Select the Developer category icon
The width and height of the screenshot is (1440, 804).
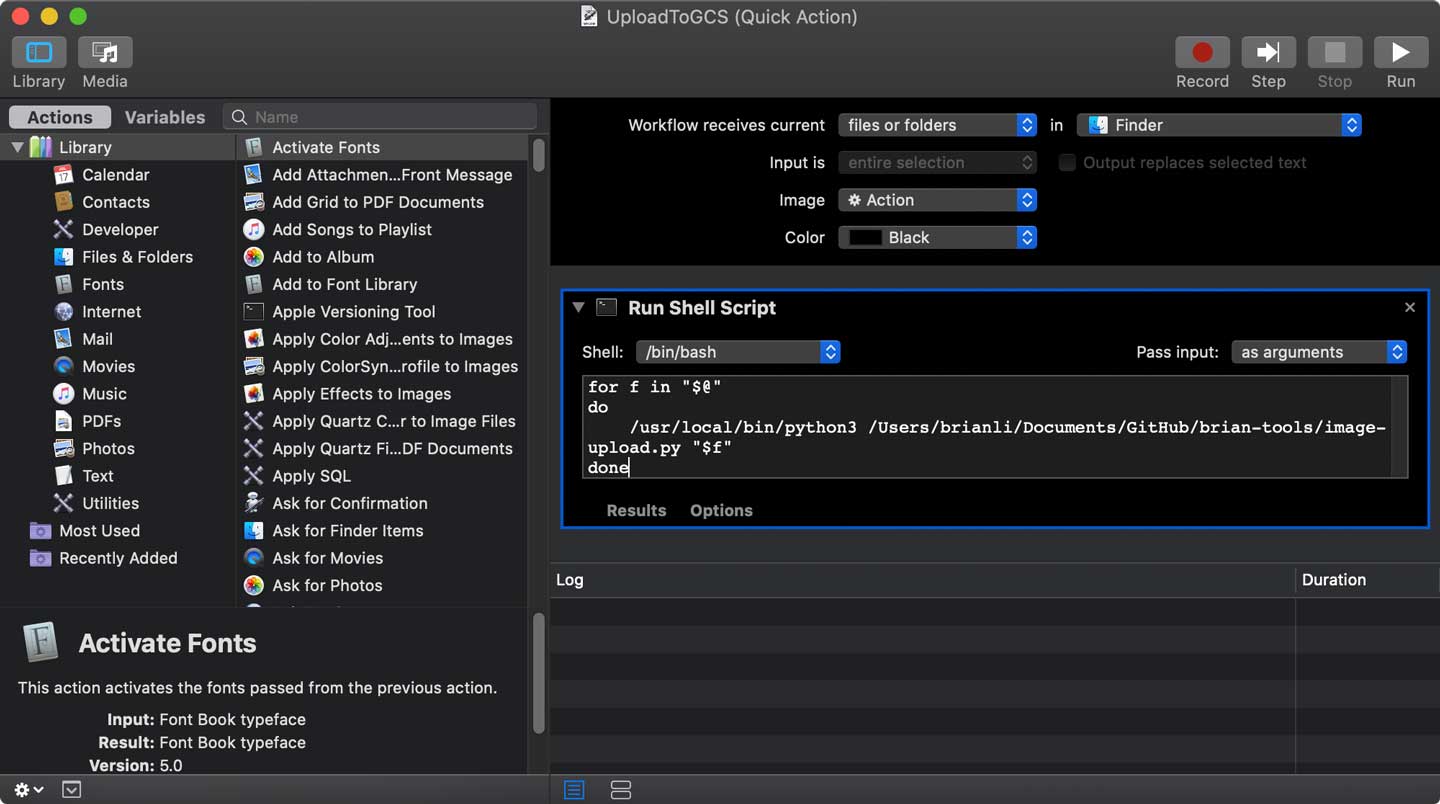click(x=64, y=229)
